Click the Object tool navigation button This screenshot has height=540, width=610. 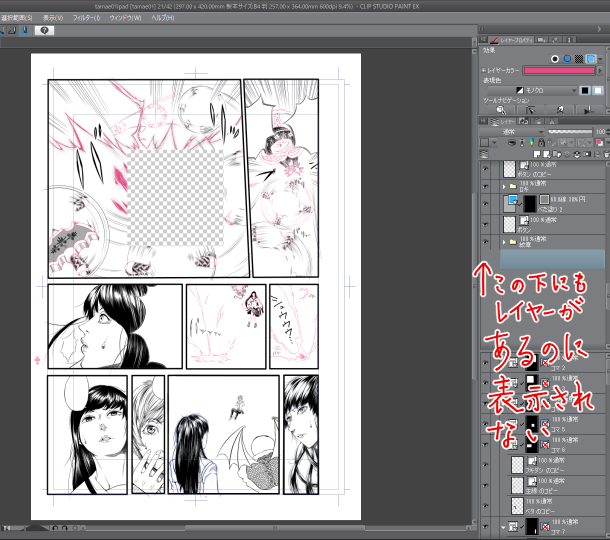click(x=501, y=110)
